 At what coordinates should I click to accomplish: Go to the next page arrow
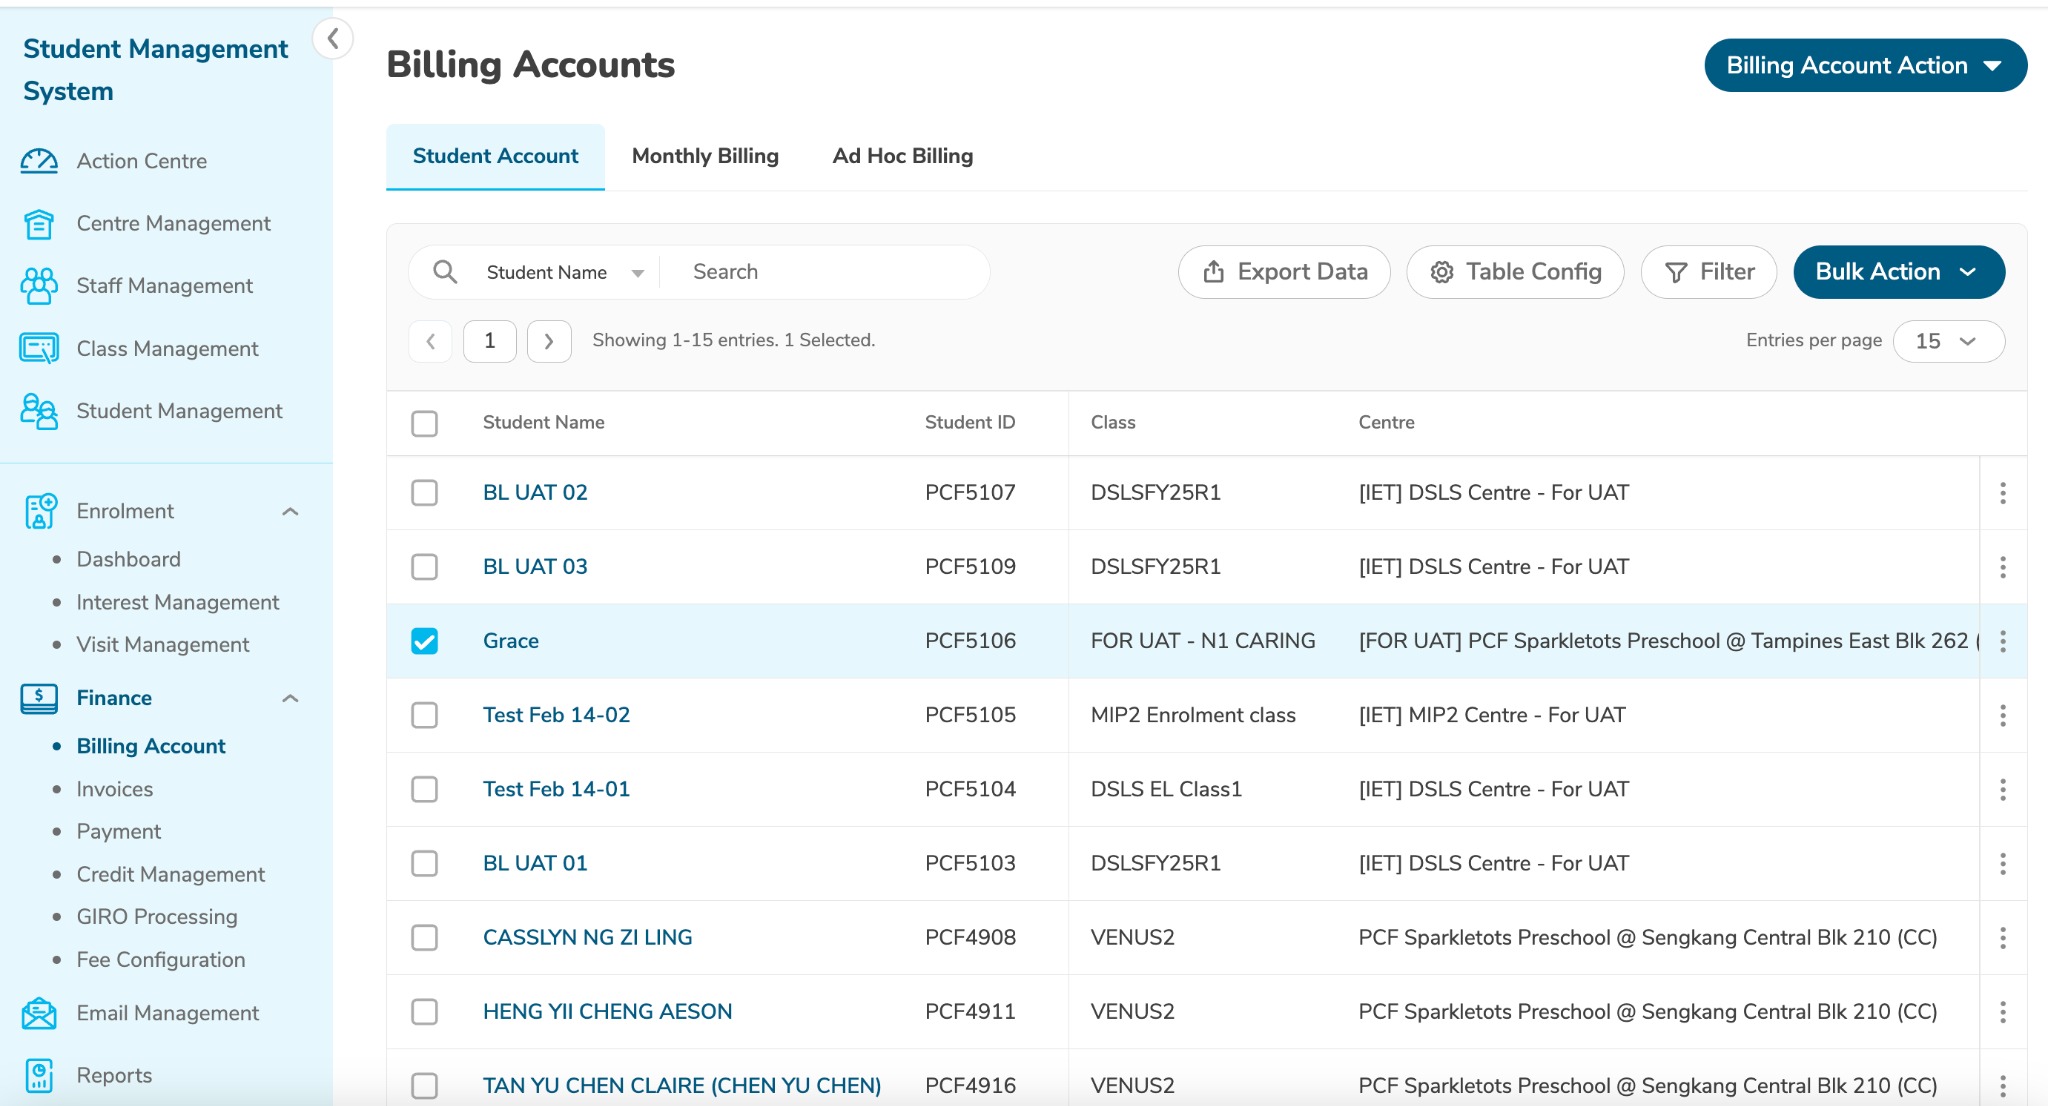[549, 341]
